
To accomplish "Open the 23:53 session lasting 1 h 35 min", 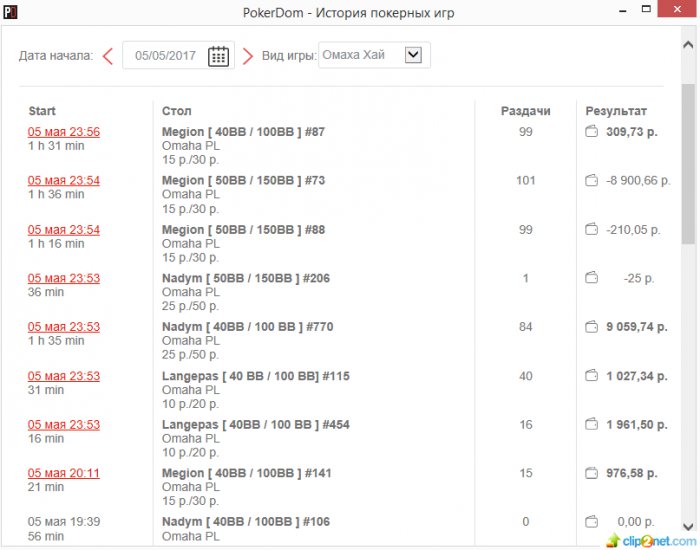I will point(64,327).
